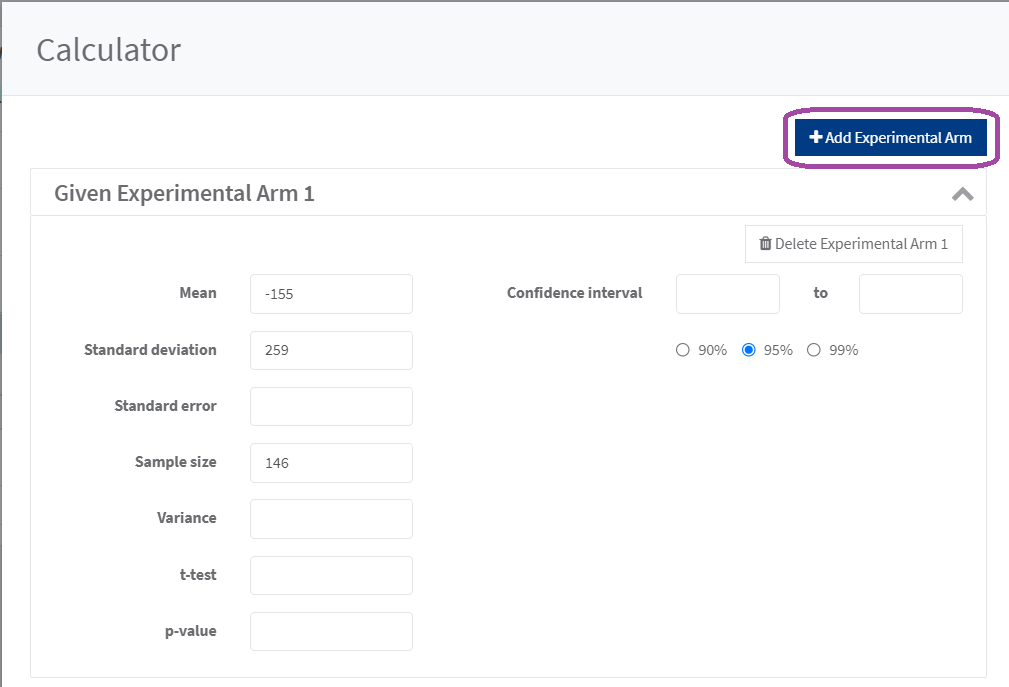Click the p-value input field
The height and width of the screenshot is (687, 1009).
[x=331, y=631]
